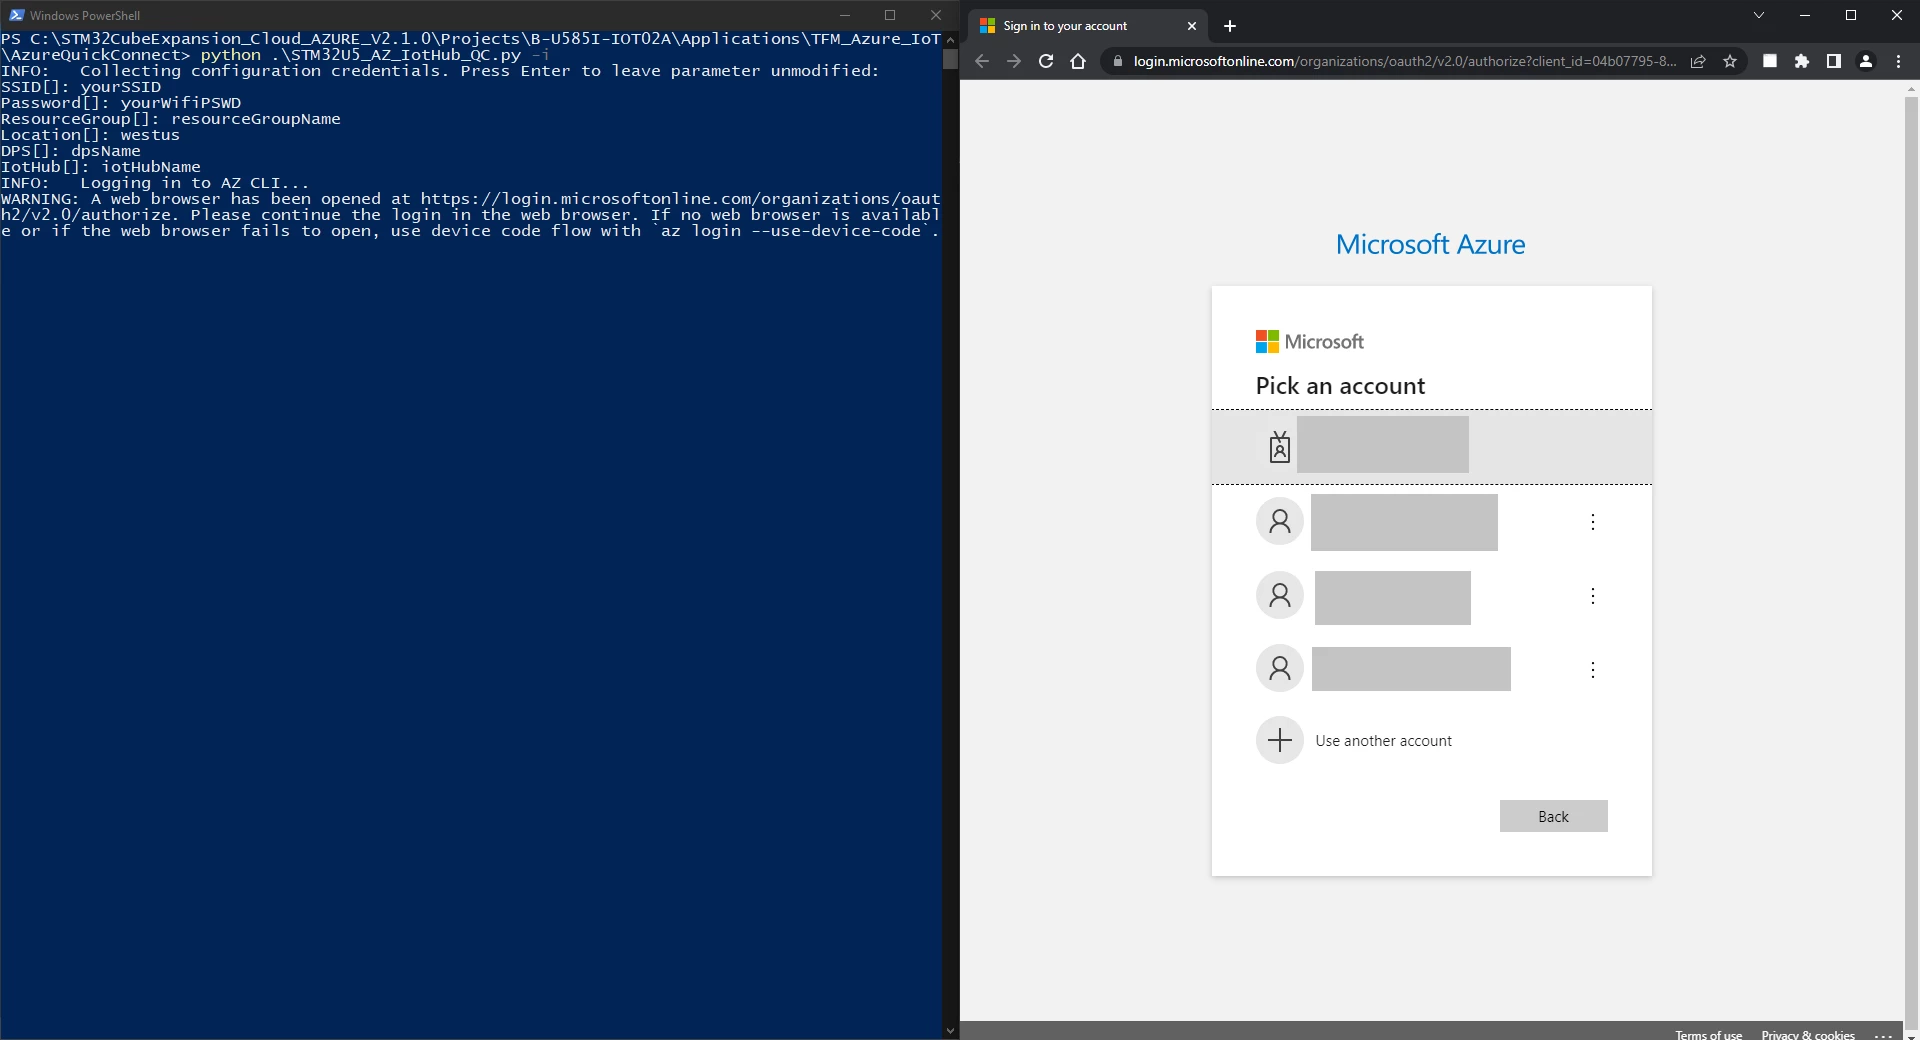Click the browser address bar URL
The height and width of the screenshot is (1040, 1920).
point(1405,61)
